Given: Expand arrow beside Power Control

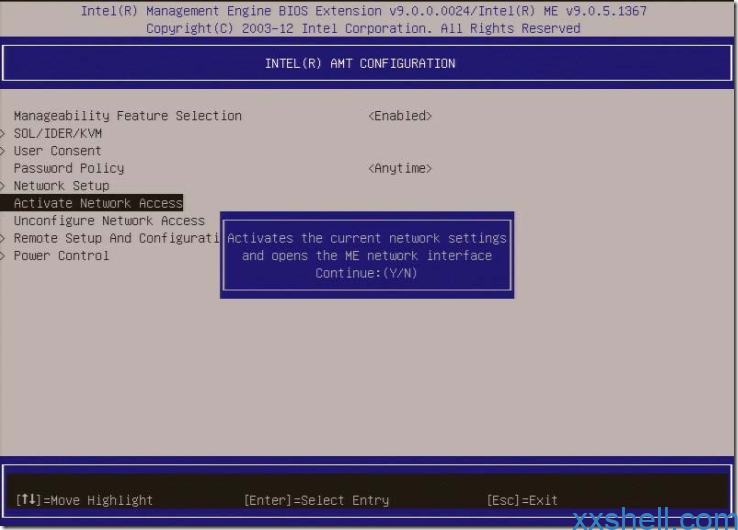Looking at the screenshot, I should point(3,256).
